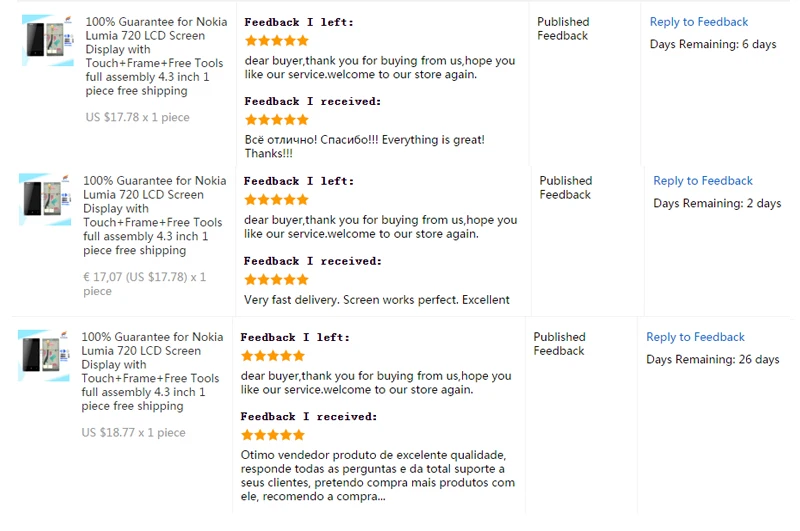Click Reply to Feedback for the 6 days remaining order
This screenshot has width=800, height=531.
698,22
